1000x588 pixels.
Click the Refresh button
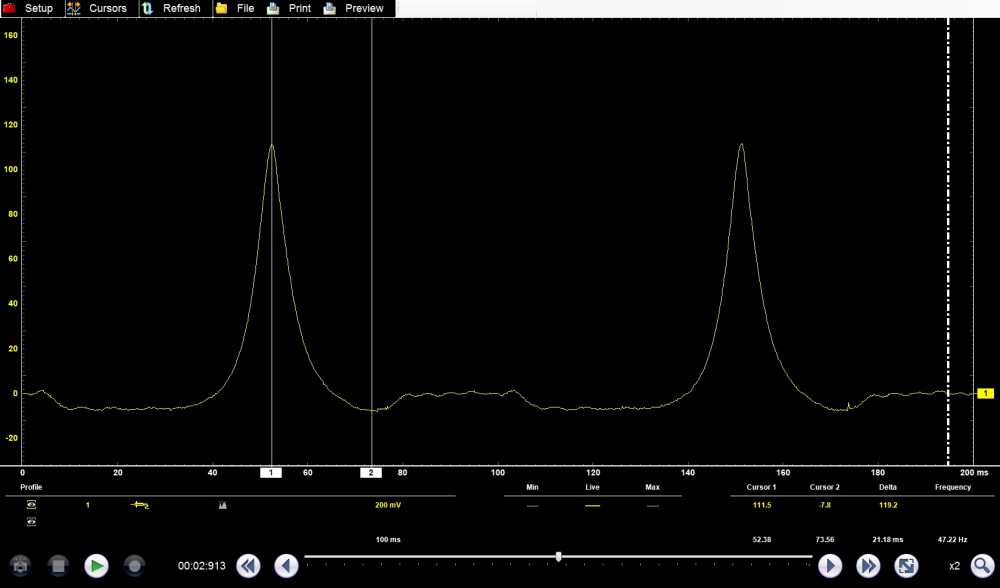172,8
